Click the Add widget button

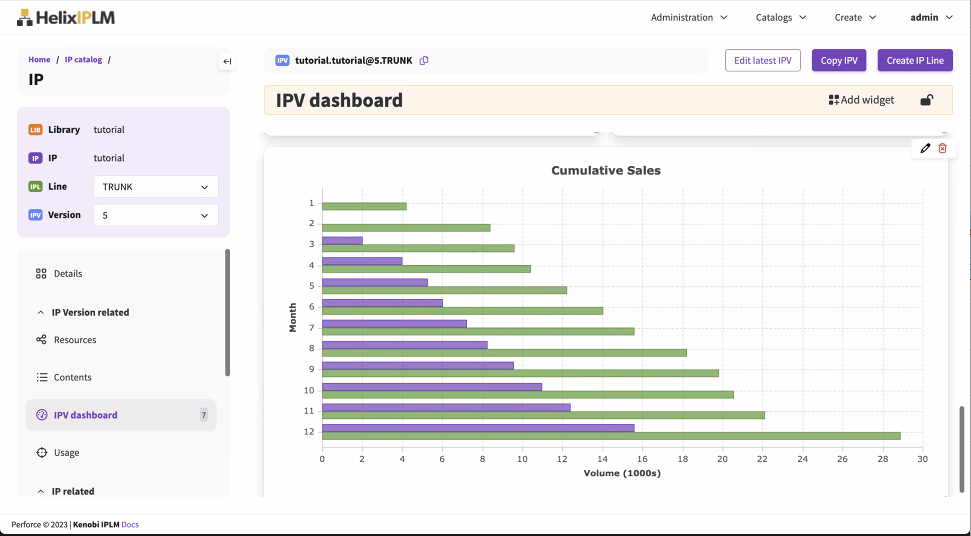861,100
